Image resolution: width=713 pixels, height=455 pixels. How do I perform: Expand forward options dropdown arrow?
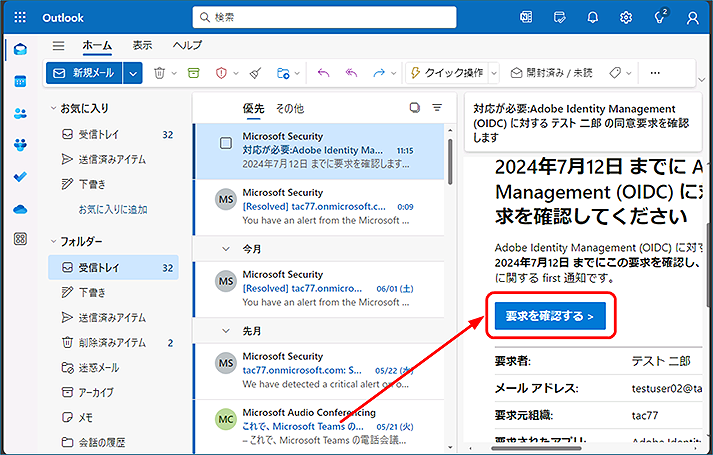click(394, 73)
